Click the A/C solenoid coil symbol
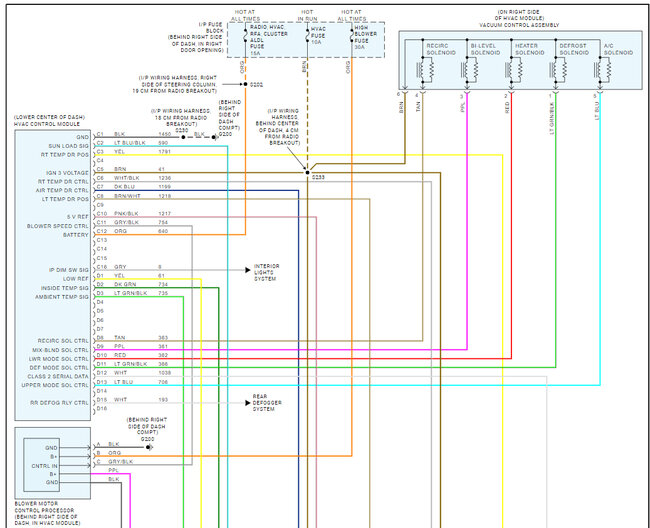The height and width of the screenshot is (528, 650). 601,70
